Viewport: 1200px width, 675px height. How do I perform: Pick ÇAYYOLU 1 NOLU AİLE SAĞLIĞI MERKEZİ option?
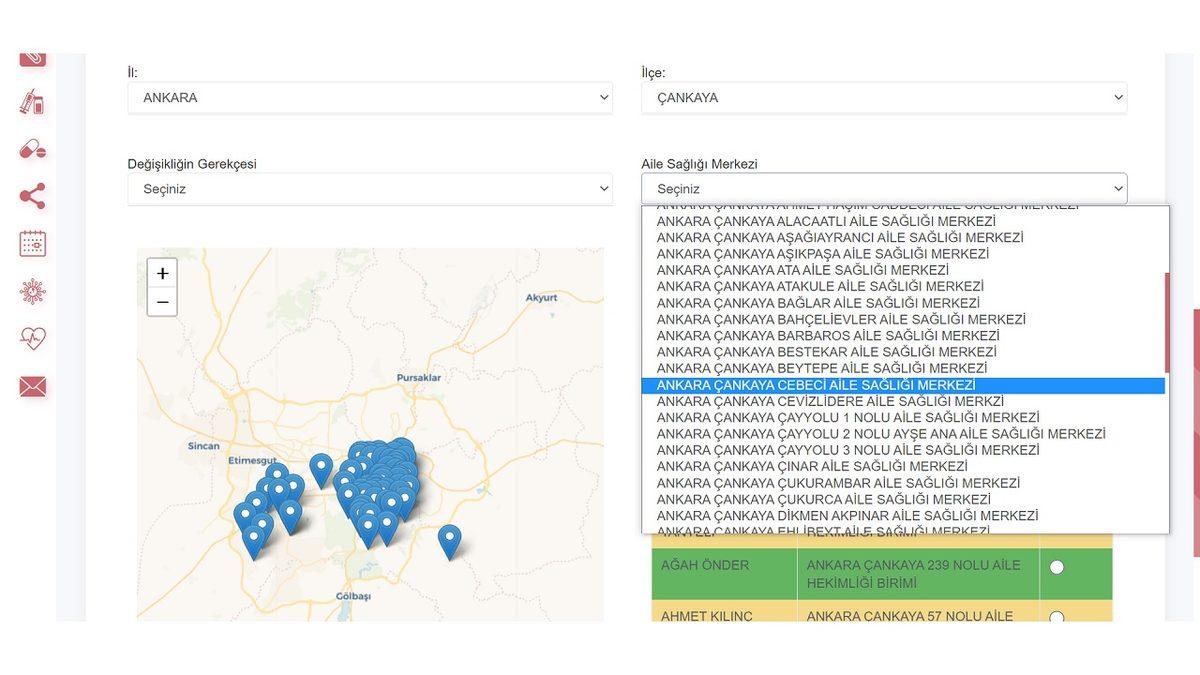coord(848,417)
